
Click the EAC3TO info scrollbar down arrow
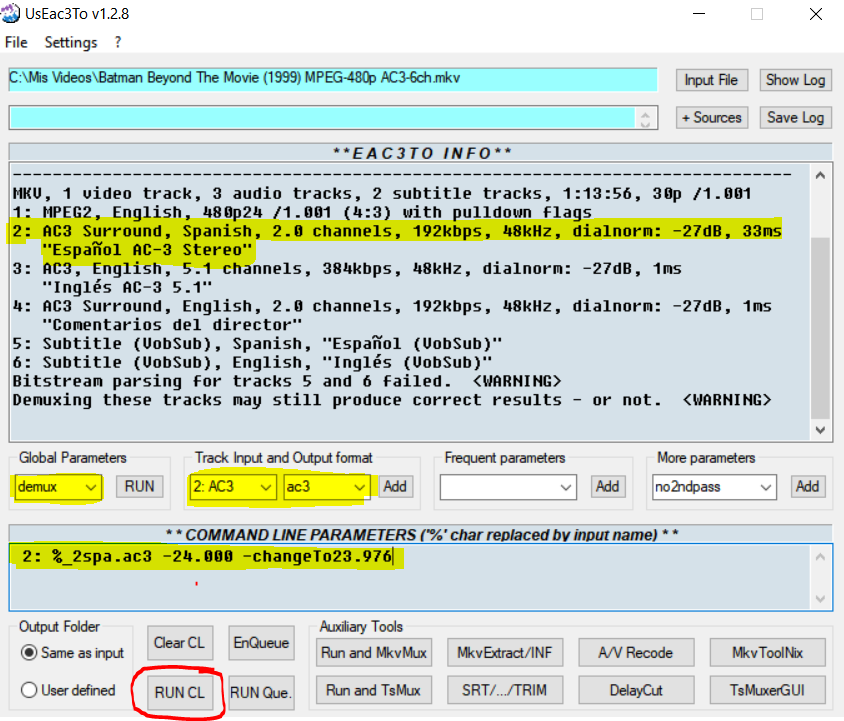pyautogui.click(x=820, y=430)
